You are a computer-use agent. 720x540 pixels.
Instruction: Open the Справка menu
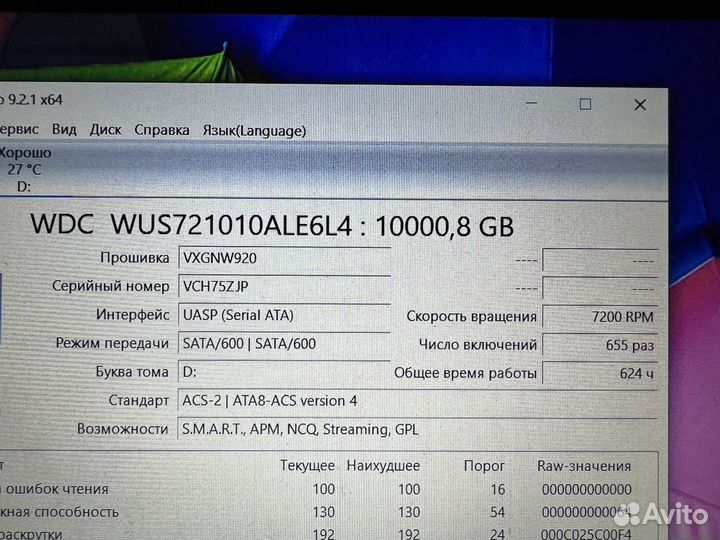(x=162, y=130)
